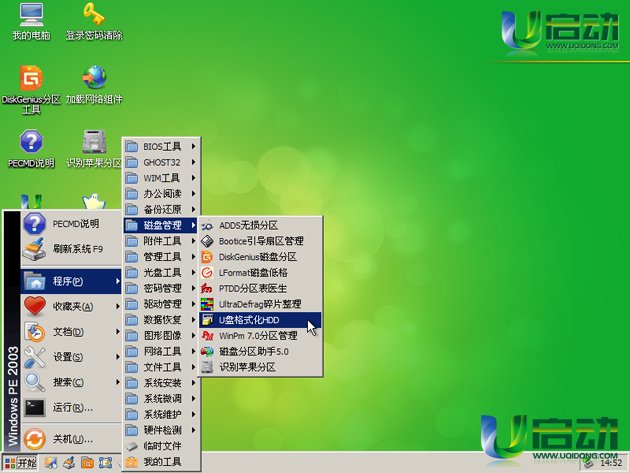The image size is (630, 473).
Task: Expand the 光盘工具 folder submenu
Action: (x=161, y=272)
